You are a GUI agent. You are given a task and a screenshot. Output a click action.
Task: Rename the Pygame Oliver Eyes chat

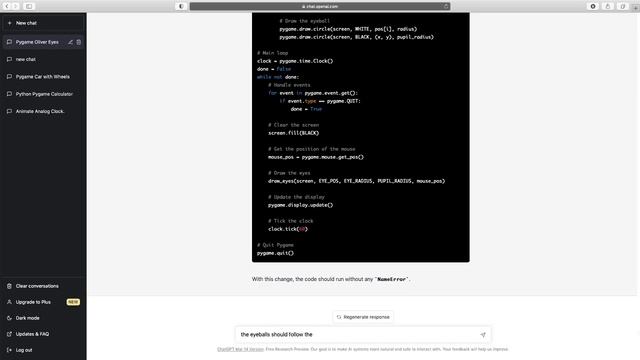click(x=71, y=42)
